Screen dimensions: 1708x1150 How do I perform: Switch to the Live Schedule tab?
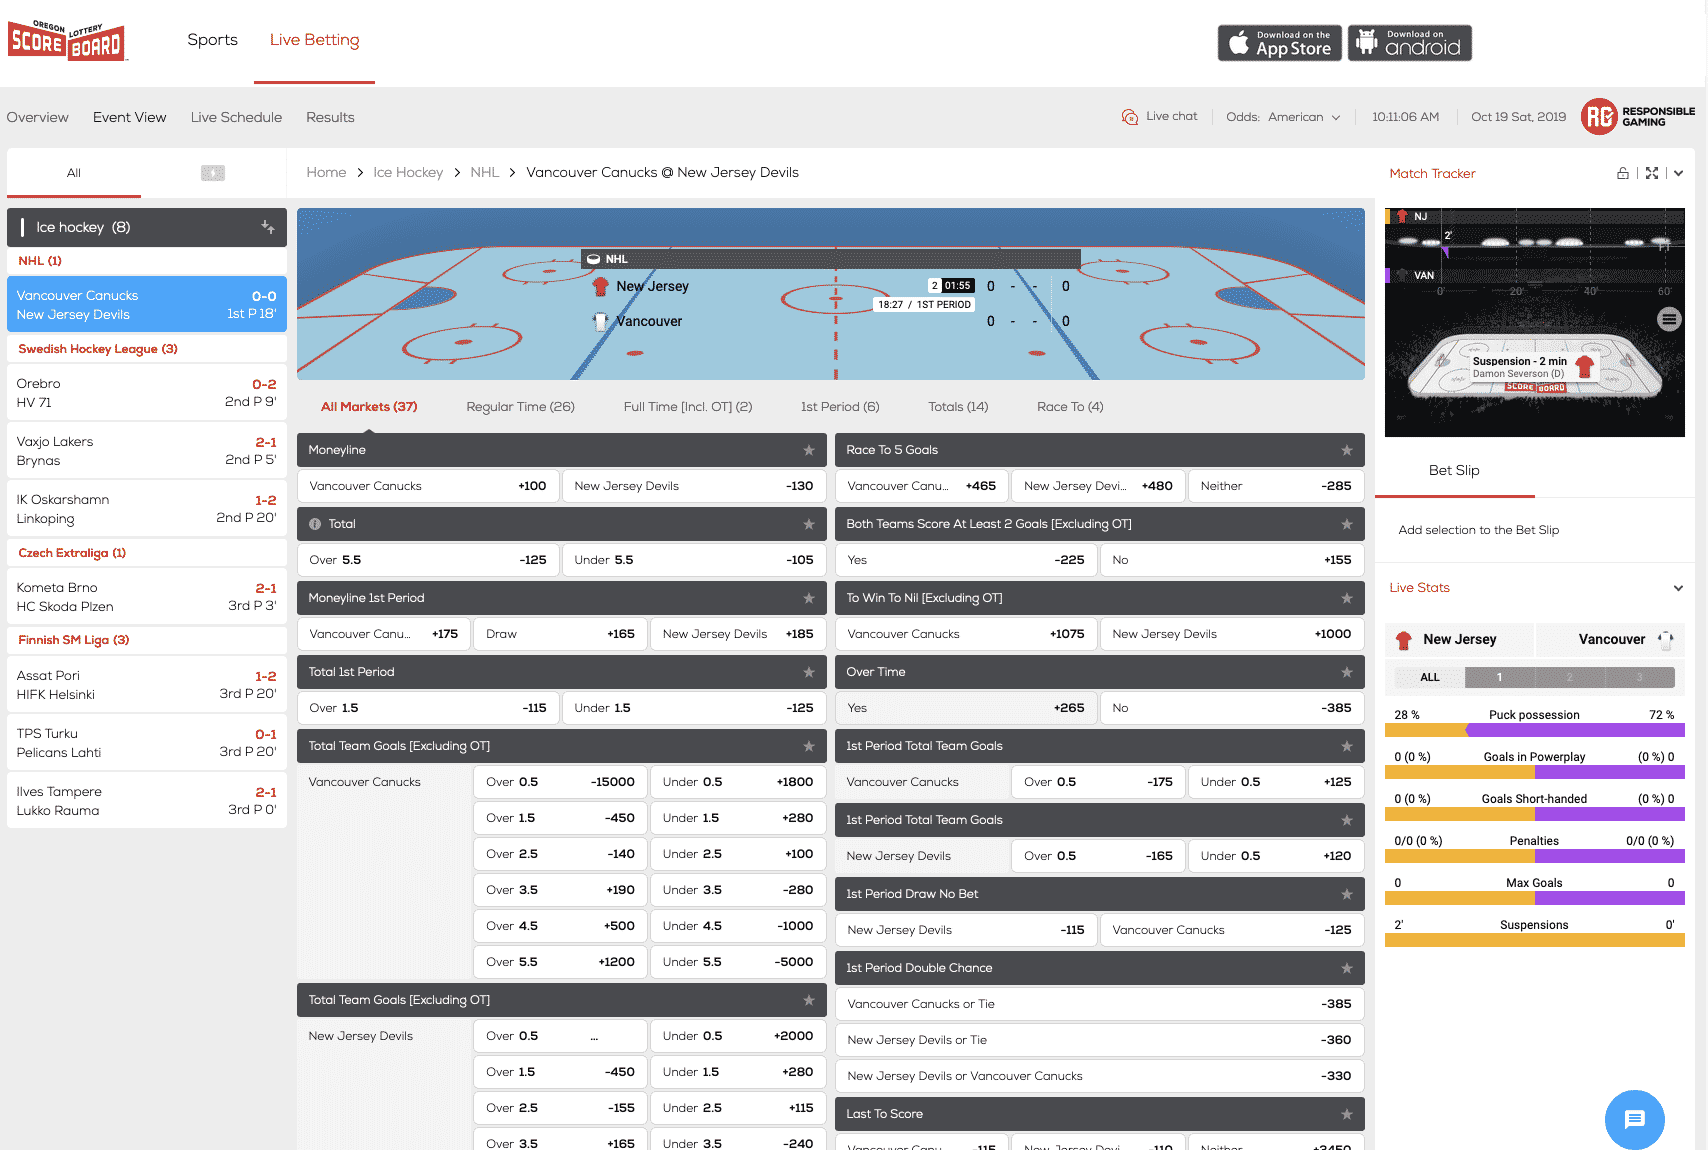click(236, 117)
